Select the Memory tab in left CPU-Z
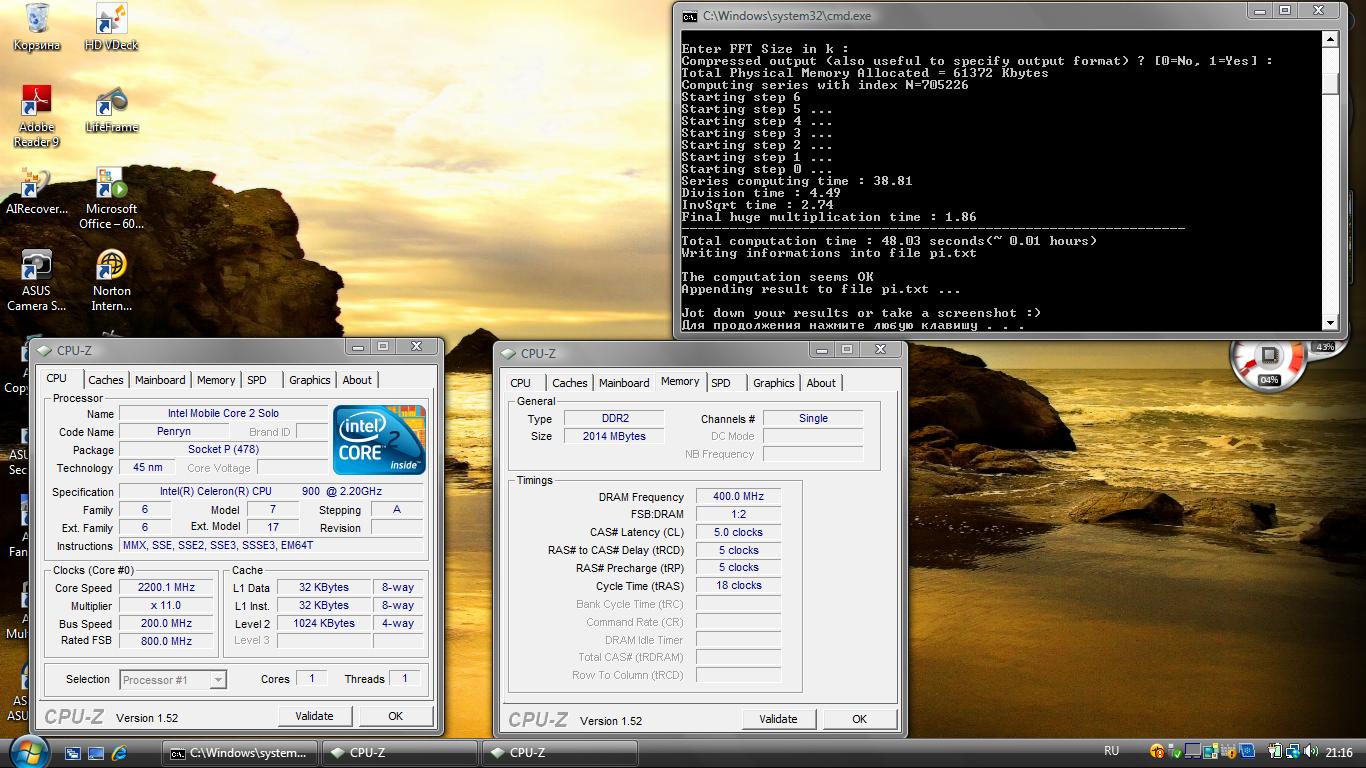1366x768 pixels. click(x=216, y=380)
